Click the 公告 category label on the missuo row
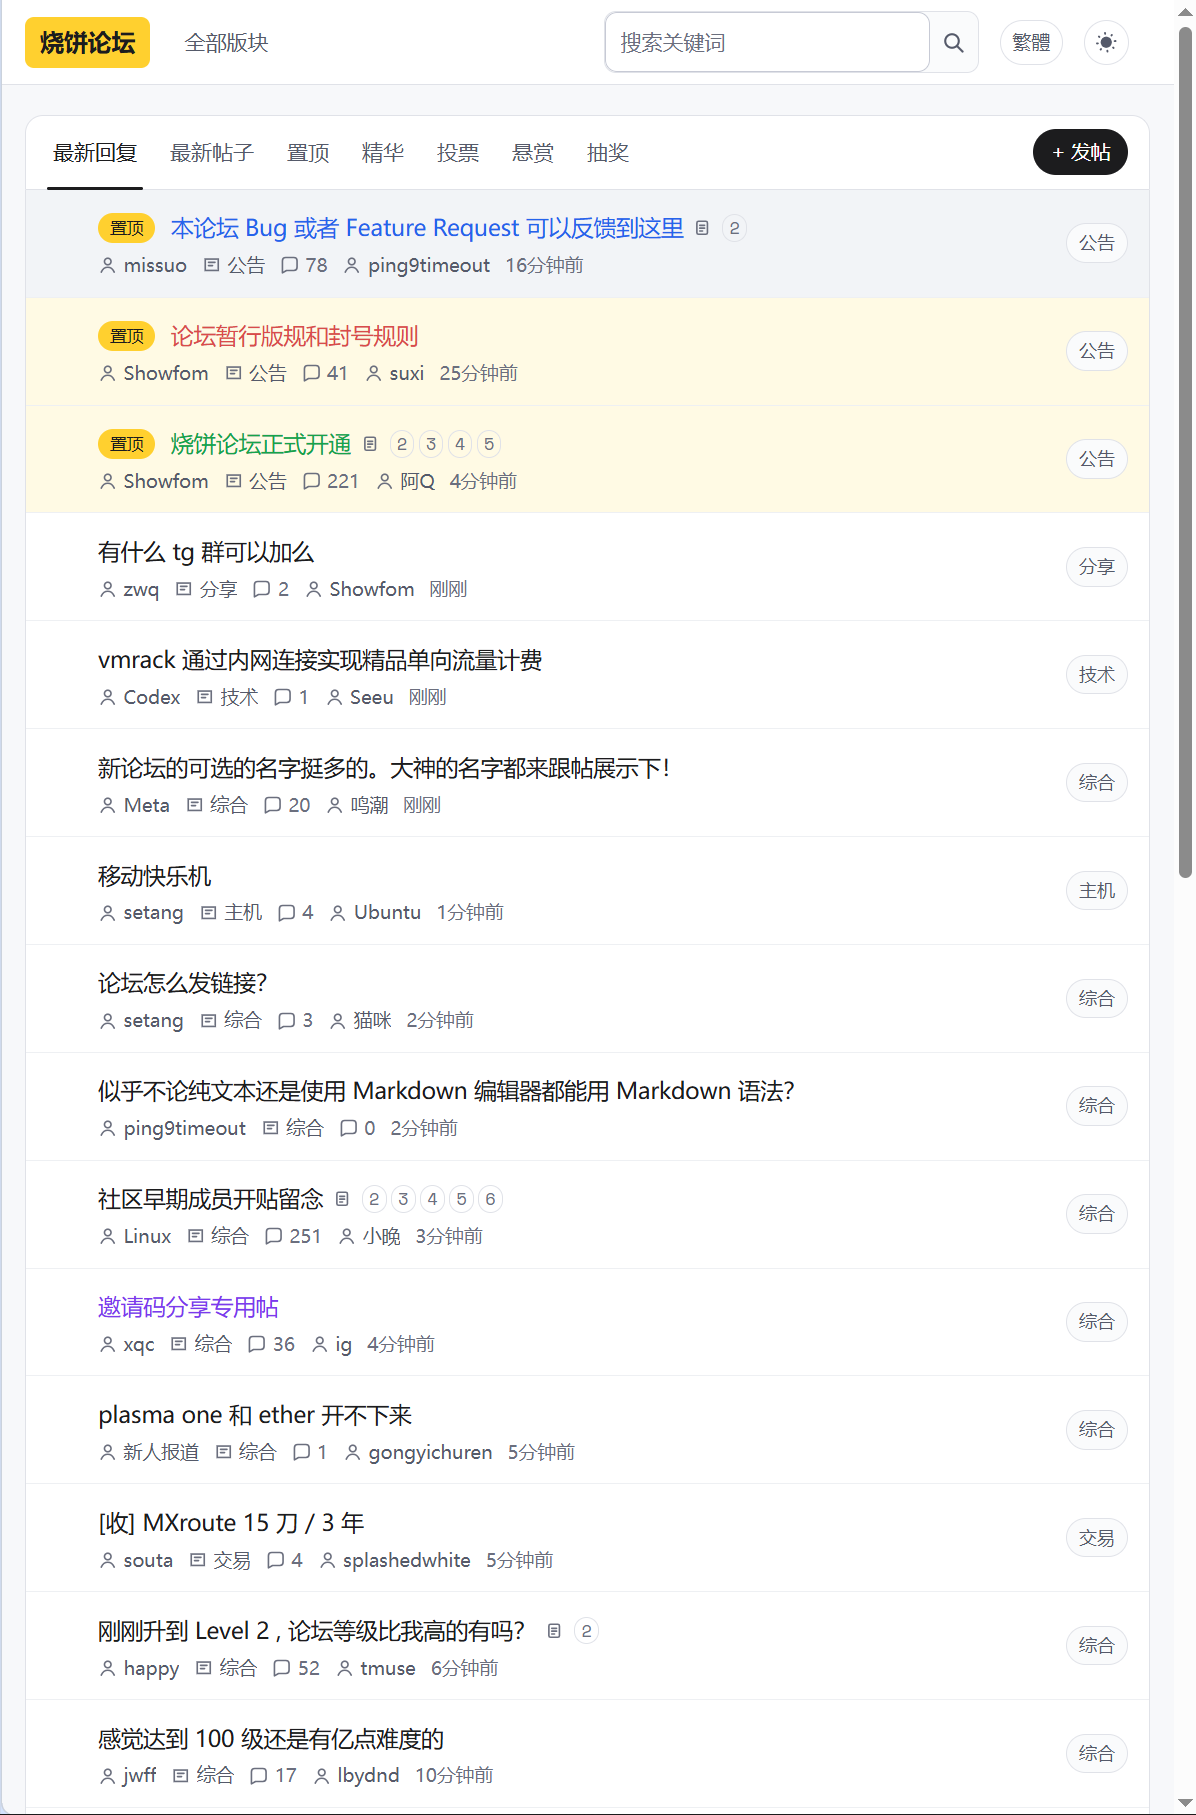Viewport: 1196px width, 1815px height. click(x=246, y=265)
